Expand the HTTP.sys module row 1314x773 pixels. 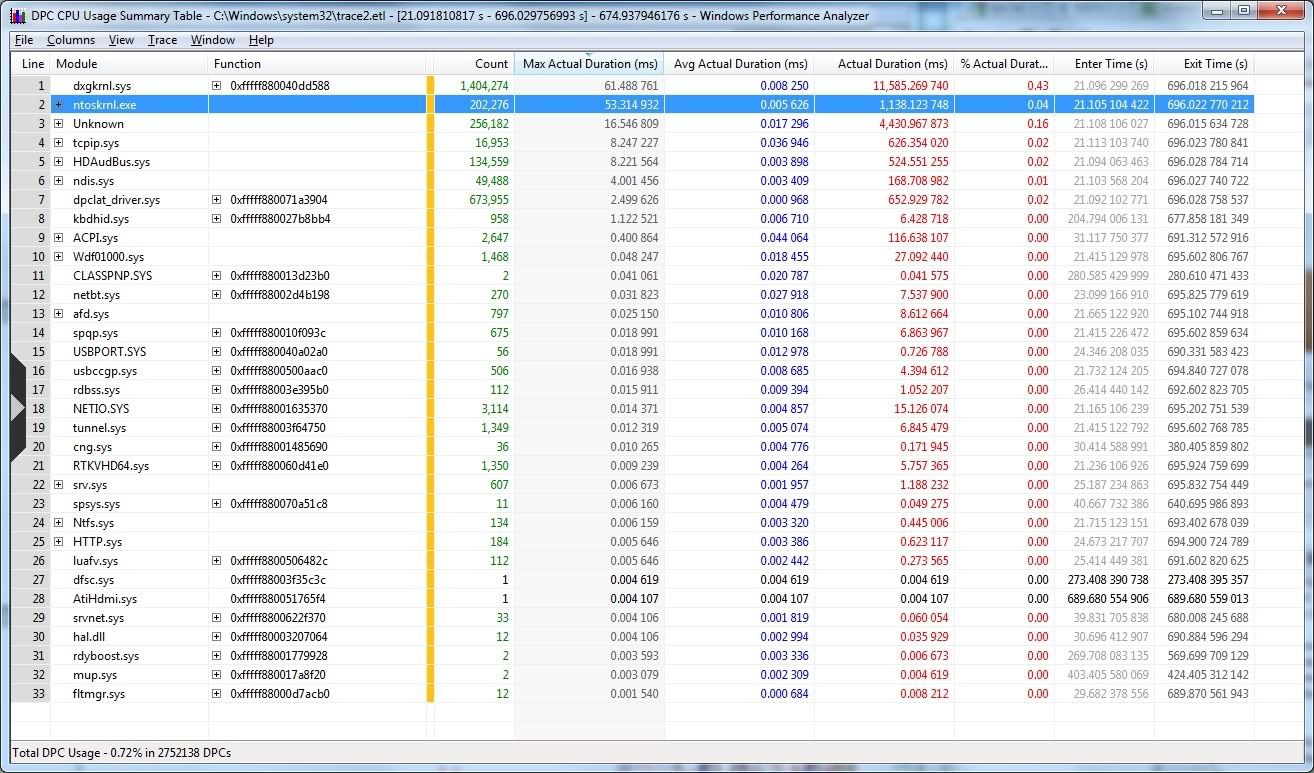59,542
